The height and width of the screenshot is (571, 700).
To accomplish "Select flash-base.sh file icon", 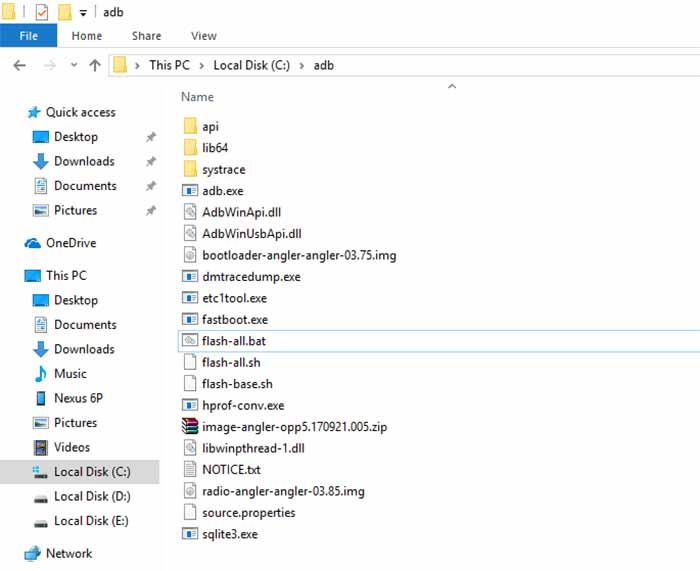I will (190, 383).
